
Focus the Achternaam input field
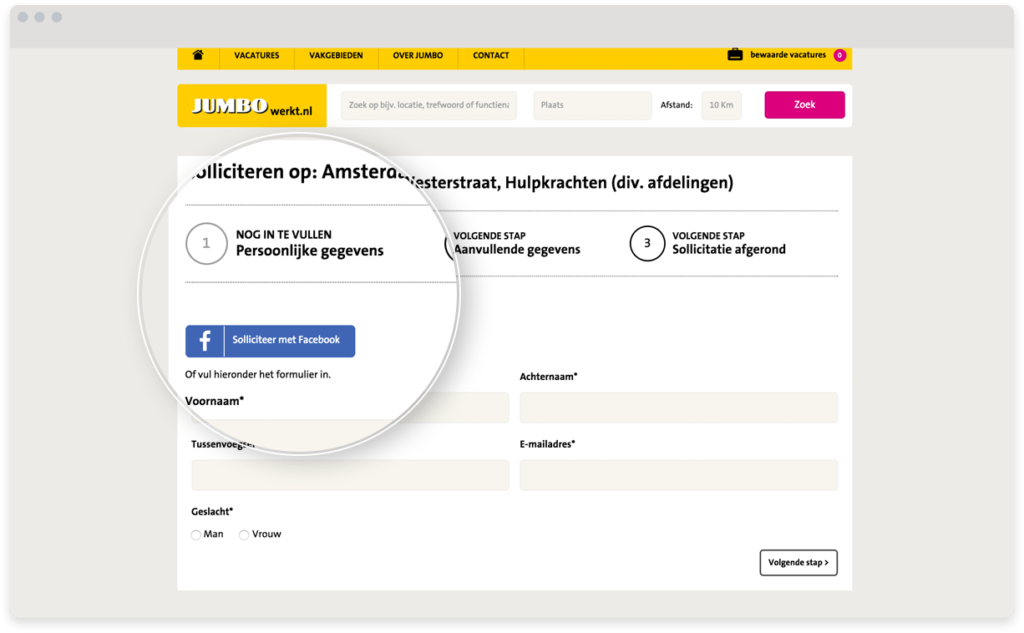(x=679, y=408)
